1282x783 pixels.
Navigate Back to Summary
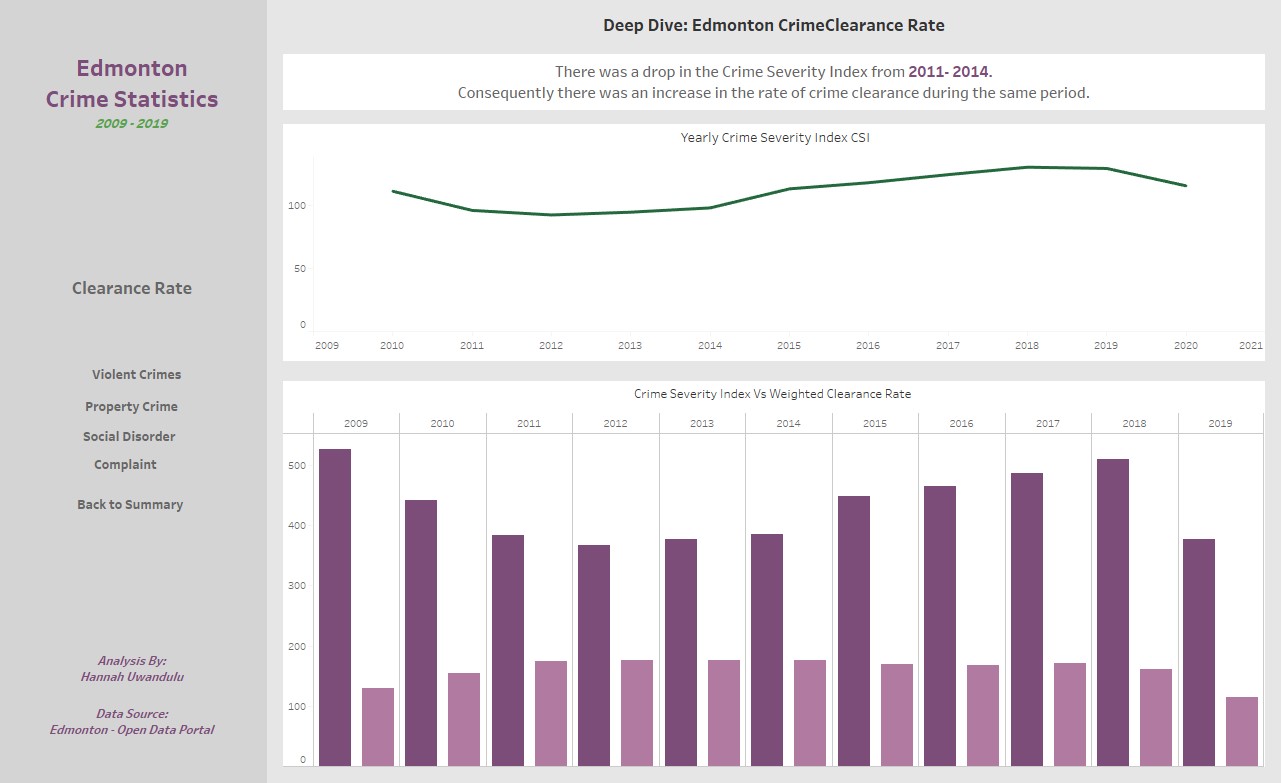tap(131, 504)
